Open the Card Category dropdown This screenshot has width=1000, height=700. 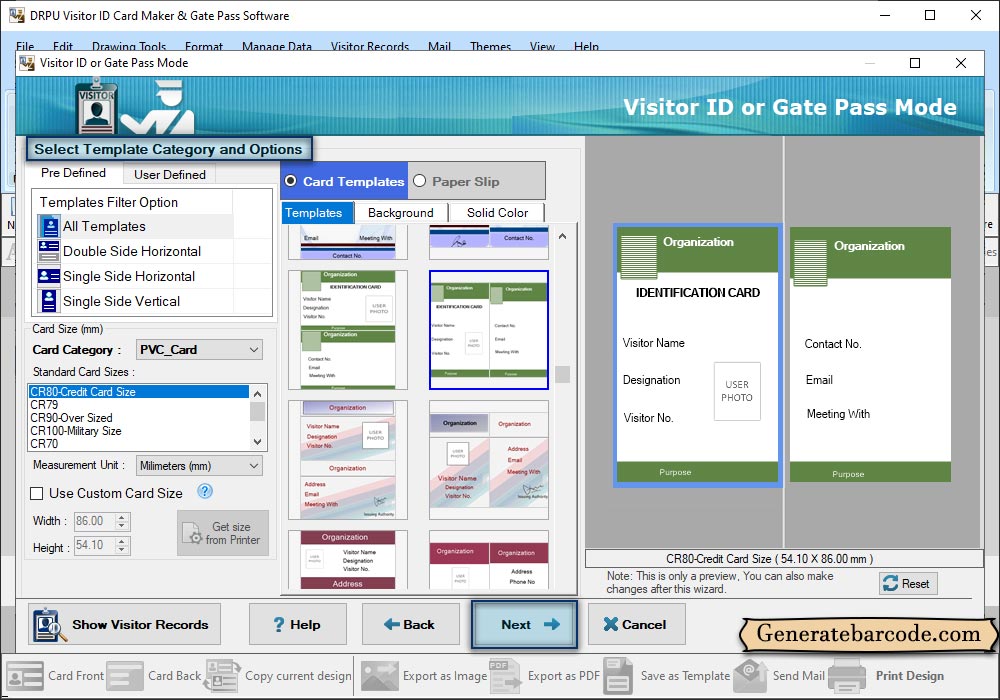pos(200,349)
